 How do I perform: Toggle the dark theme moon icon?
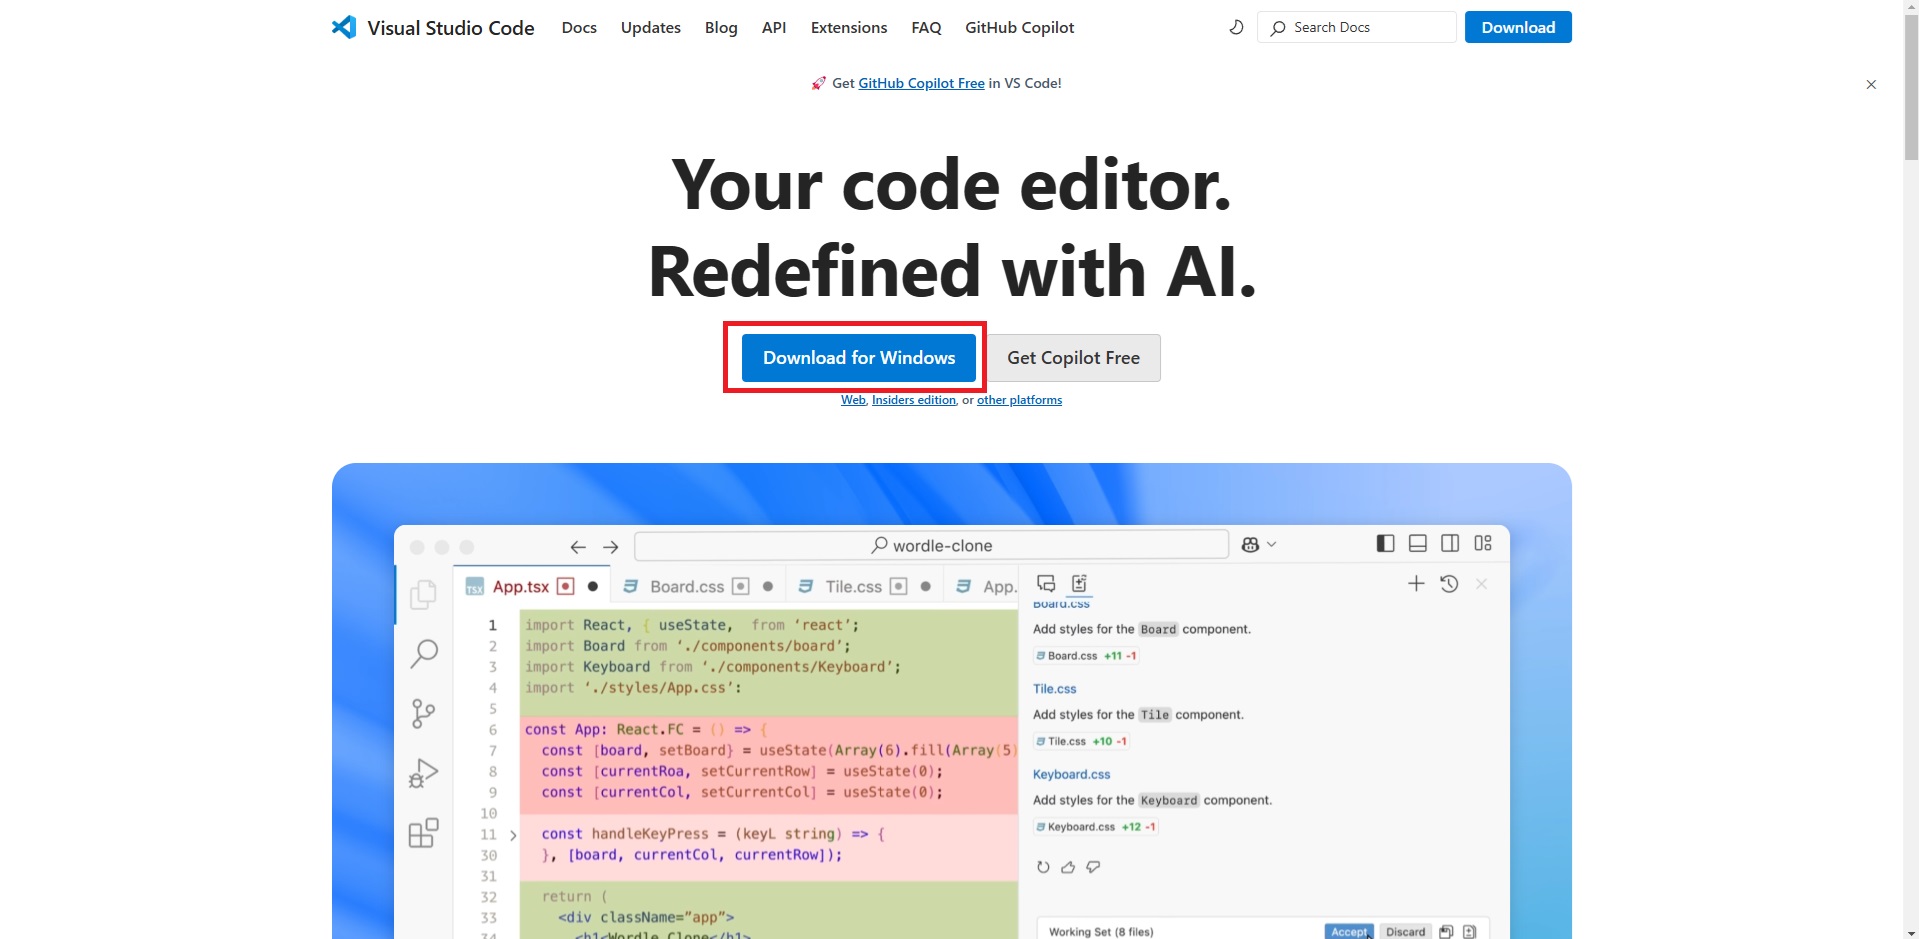tap(1236, 27)
